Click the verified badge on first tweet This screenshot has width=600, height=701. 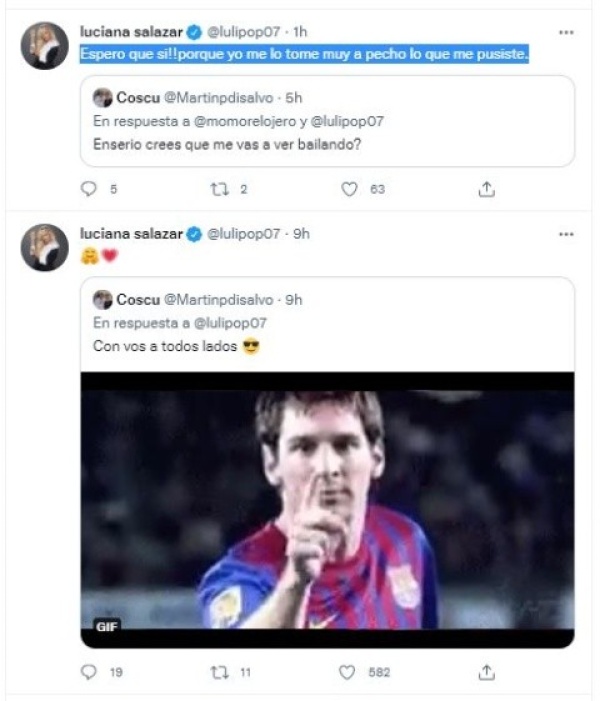pos(195,32)
